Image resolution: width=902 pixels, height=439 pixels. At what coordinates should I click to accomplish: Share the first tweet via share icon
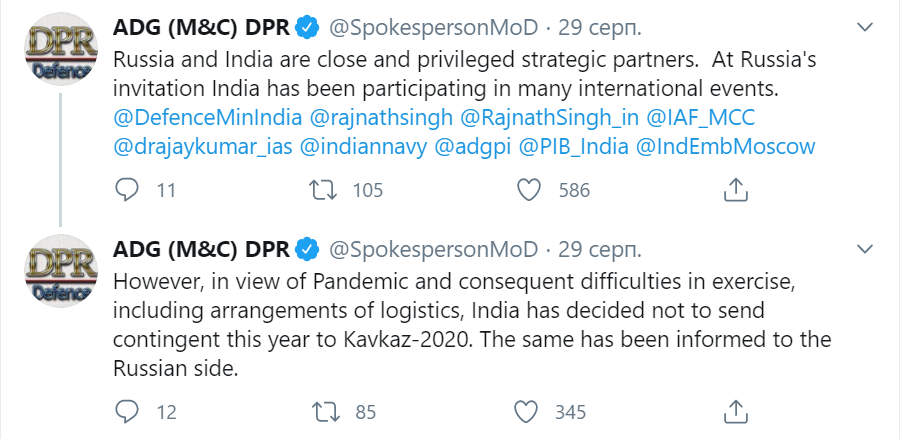coord(735,189)
